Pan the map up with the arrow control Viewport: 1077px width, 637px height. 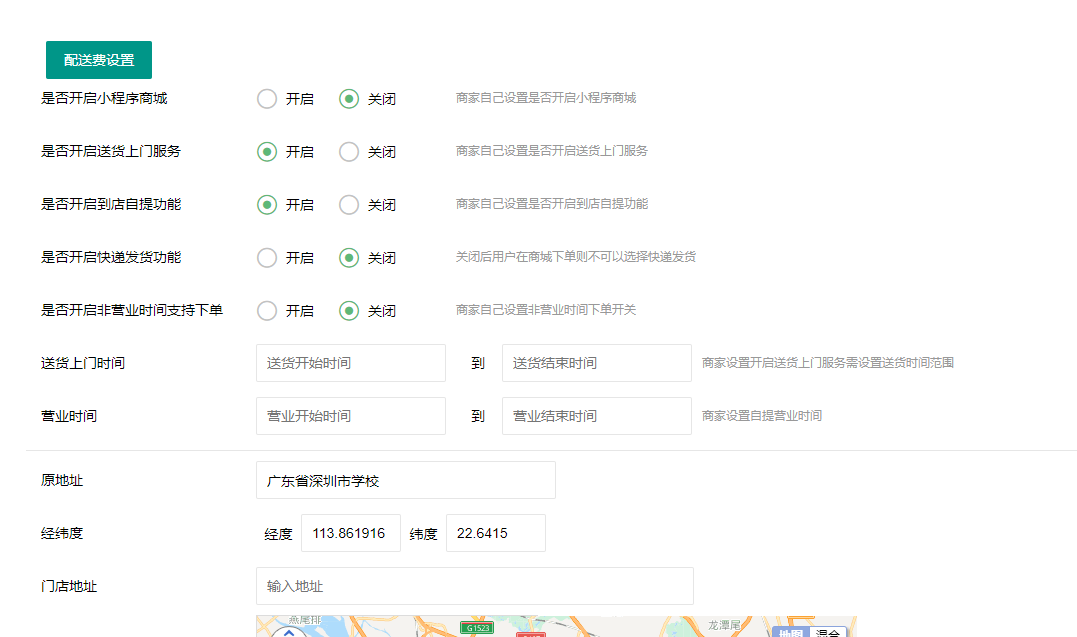click(289, 632)
